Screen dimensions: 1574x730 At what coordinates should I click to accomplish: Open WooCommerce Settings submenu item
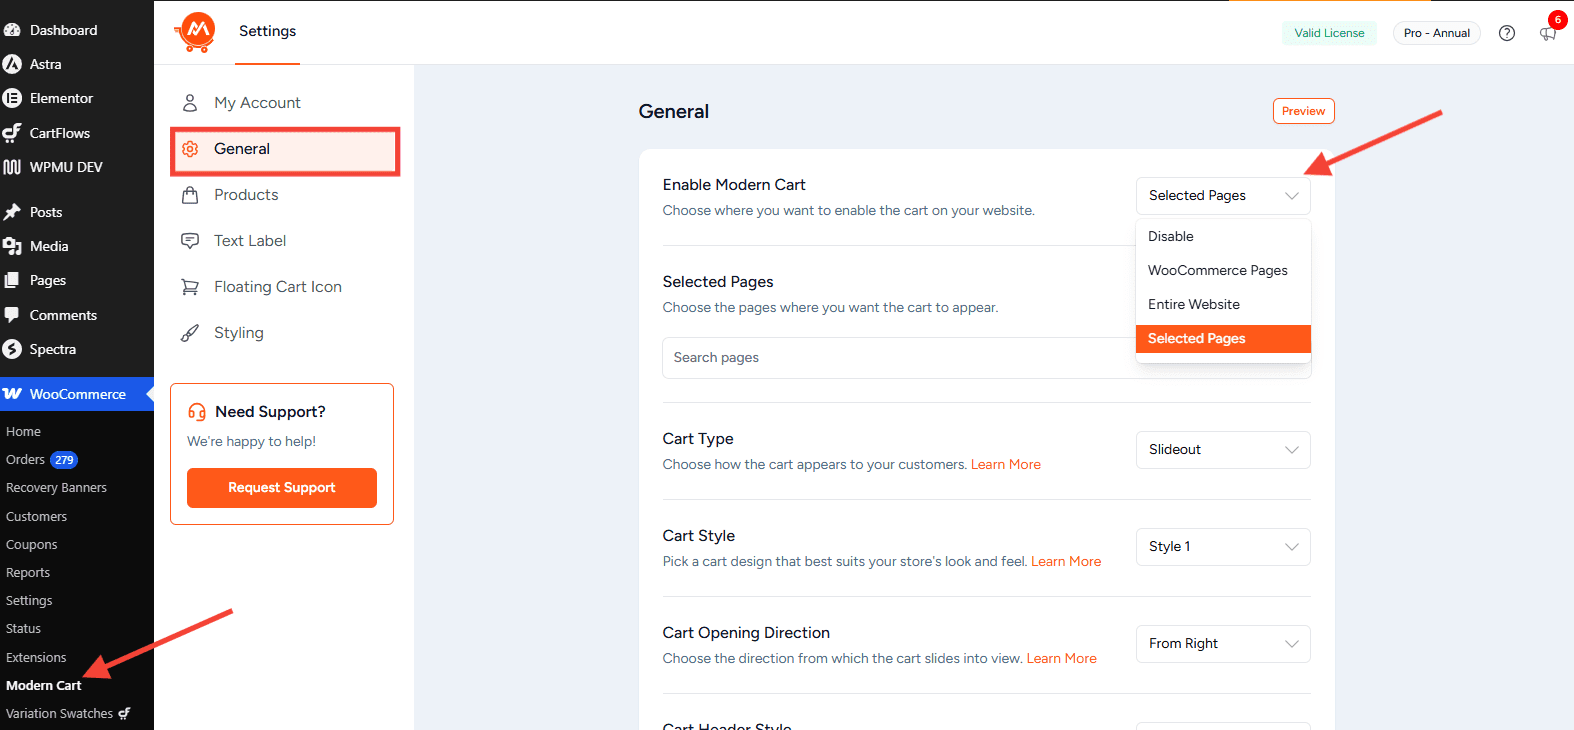coord(29,601)
